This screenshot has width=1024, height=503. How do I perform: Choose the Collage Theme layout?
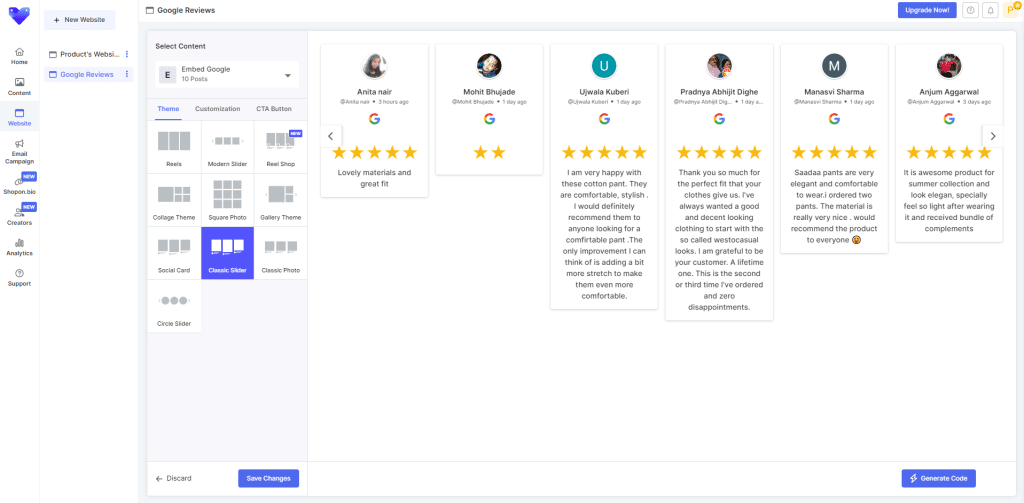(x=174, y=200)
